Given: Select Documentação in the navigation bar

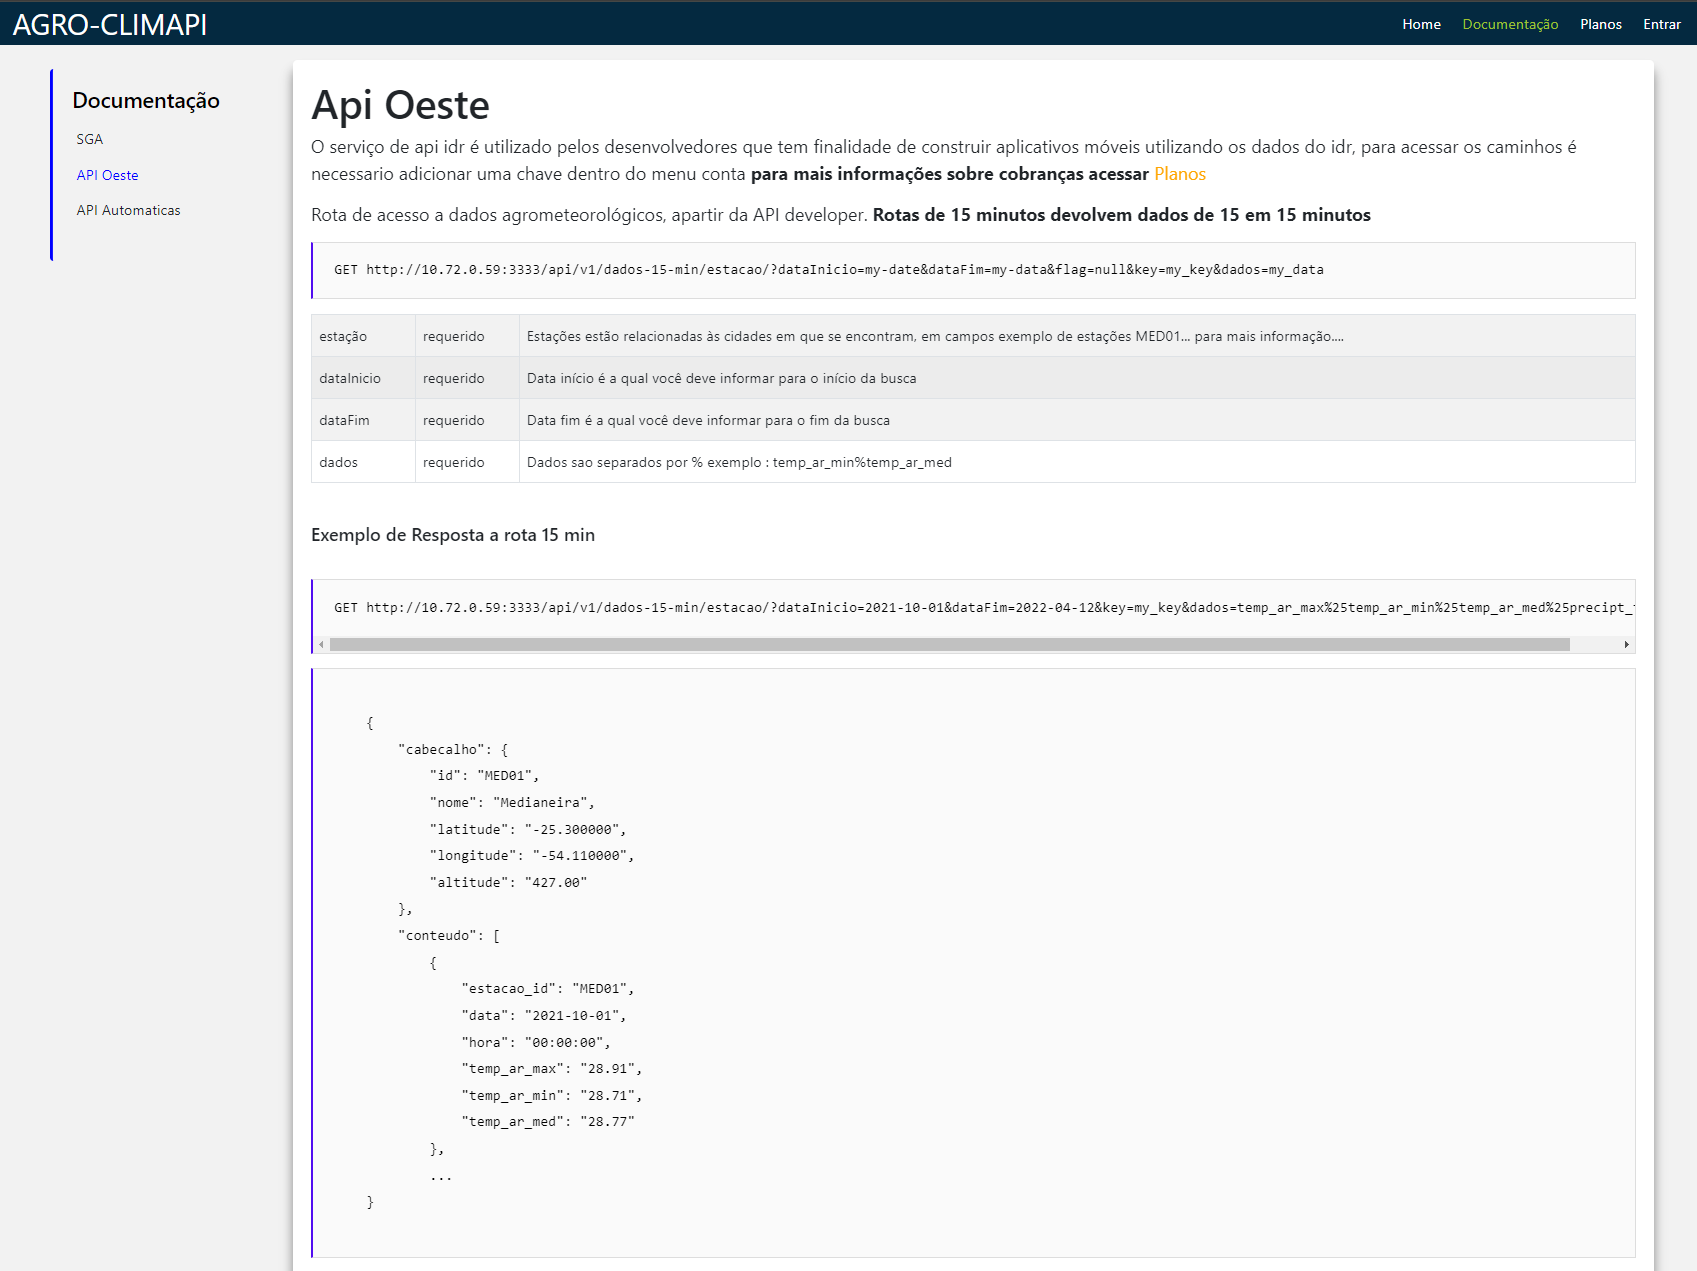Looking at the screenshot, I should pos(1510,24).
